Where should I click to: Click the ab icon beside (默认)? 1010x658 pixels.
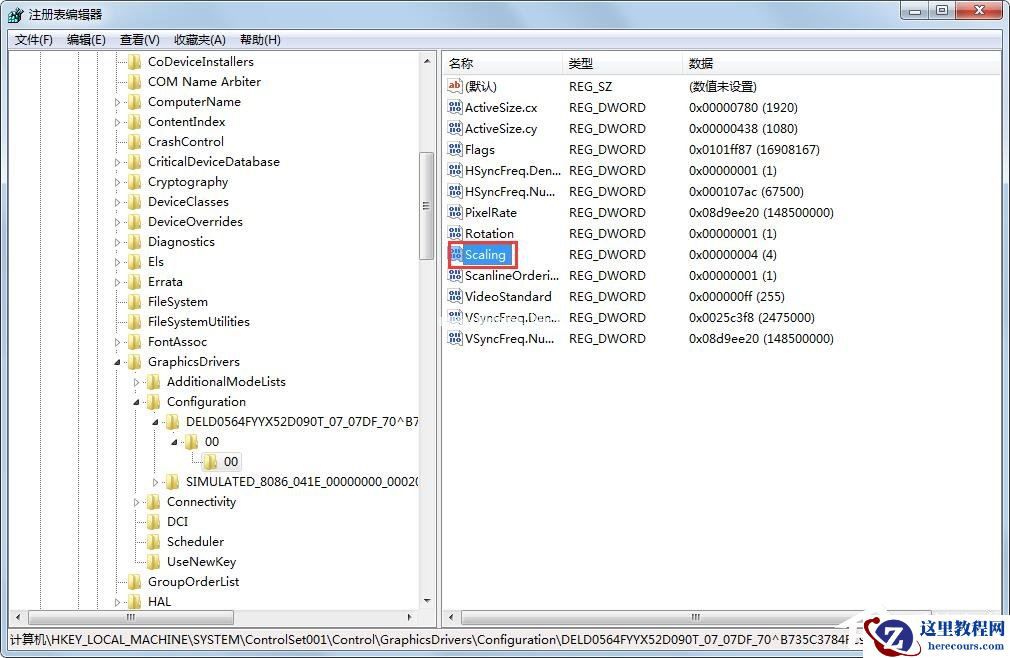click(455, 86)
